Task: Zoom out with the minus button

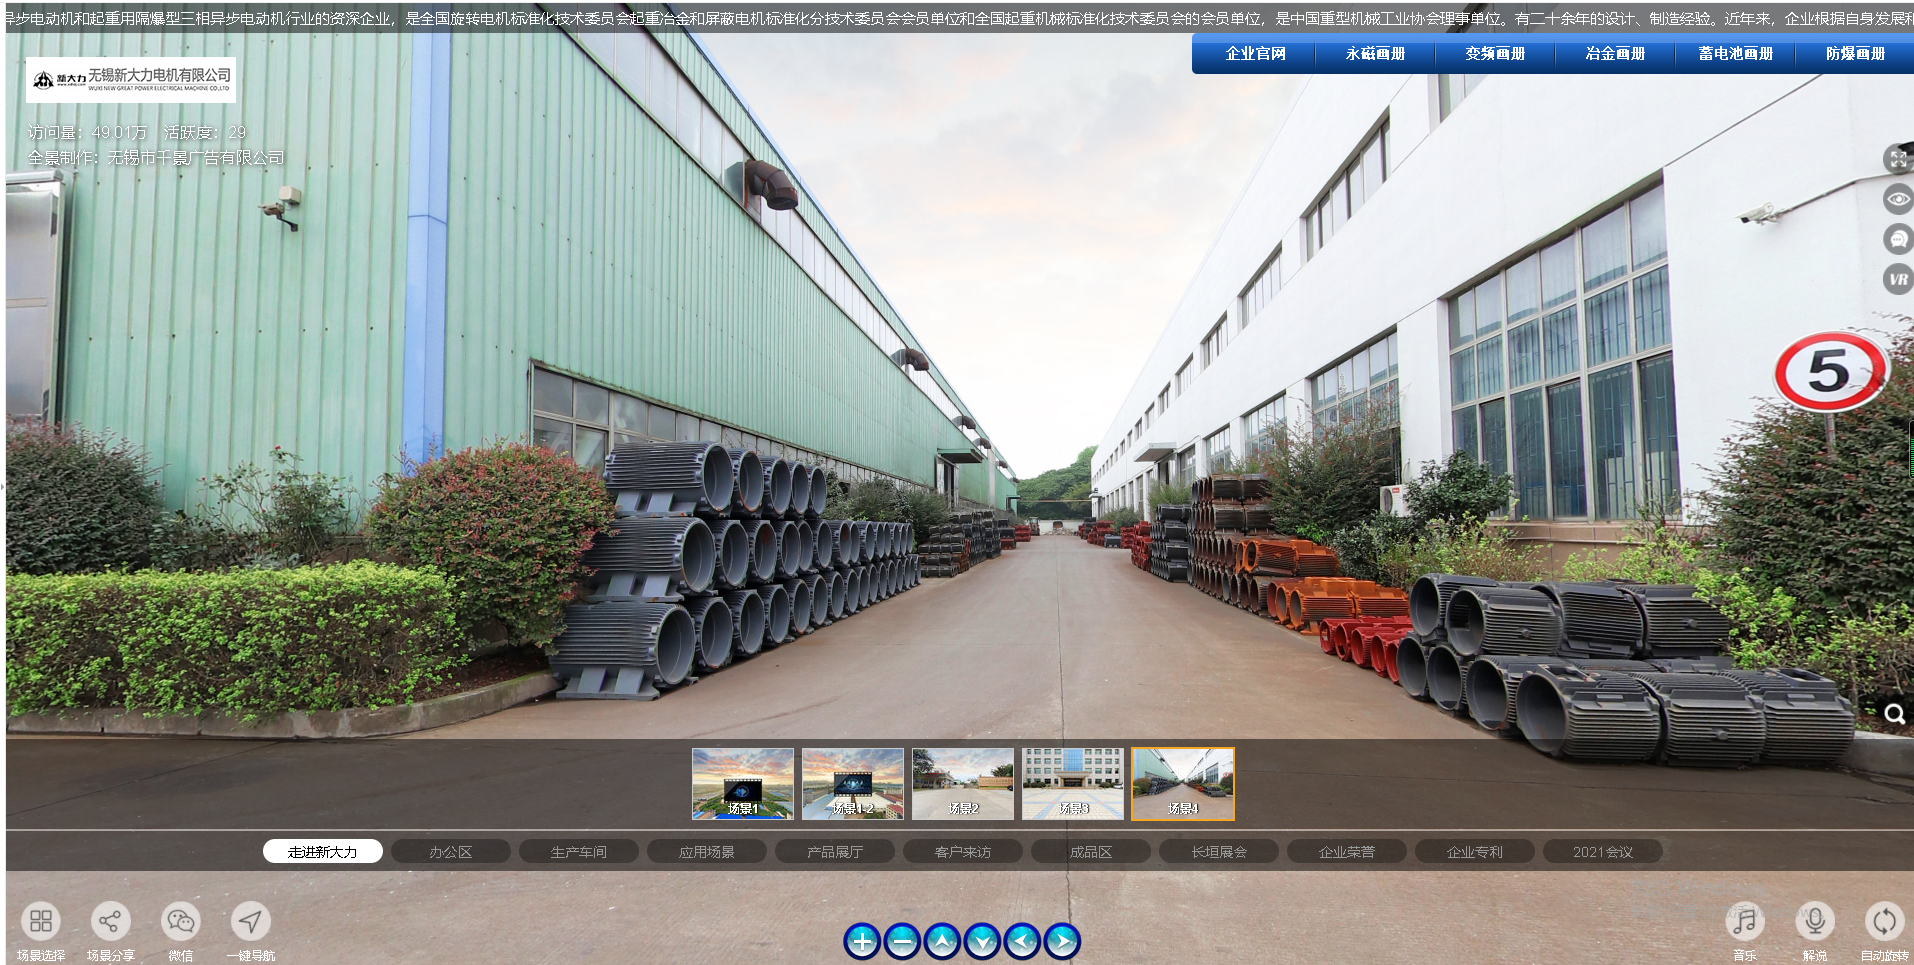Action: tap(902, 941)
